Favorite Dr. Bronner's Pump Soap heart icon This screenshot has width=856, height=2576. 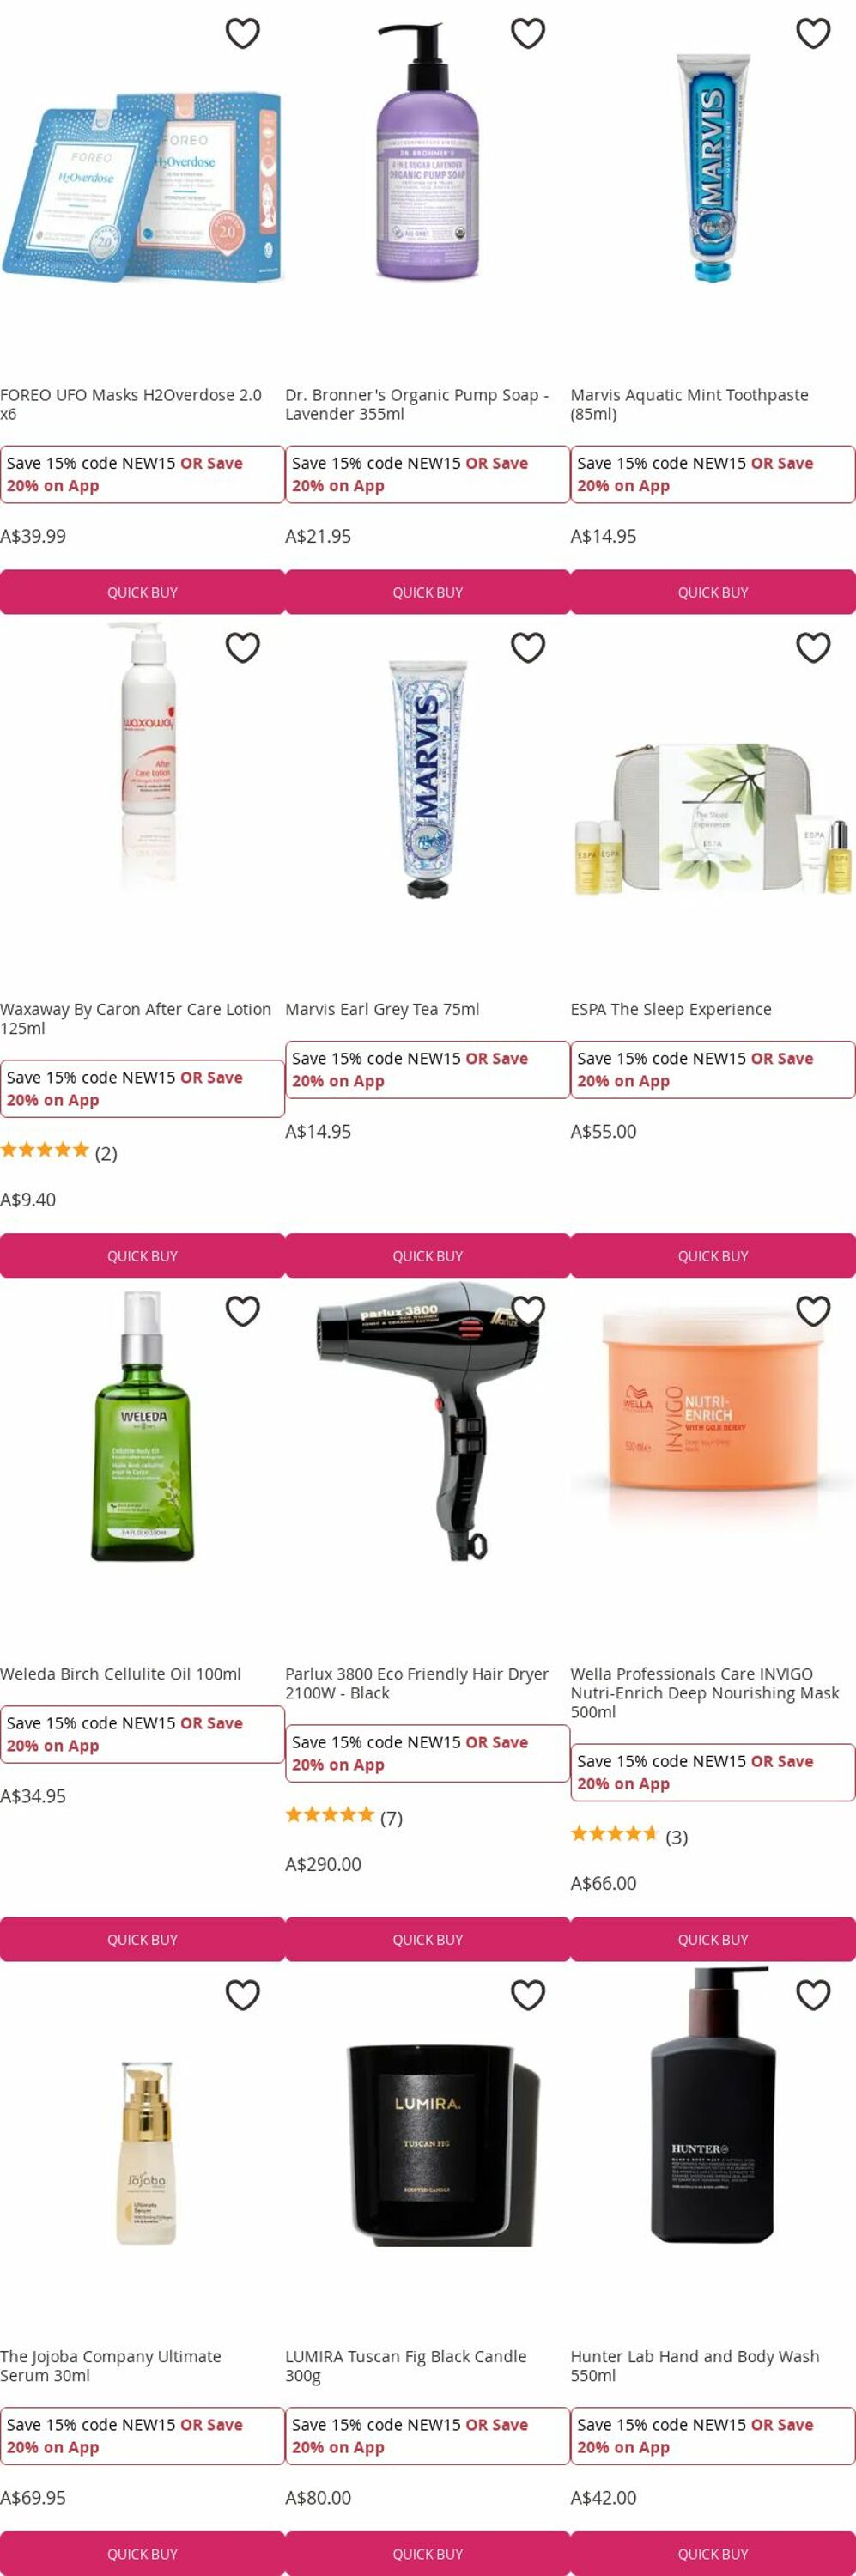528,33
